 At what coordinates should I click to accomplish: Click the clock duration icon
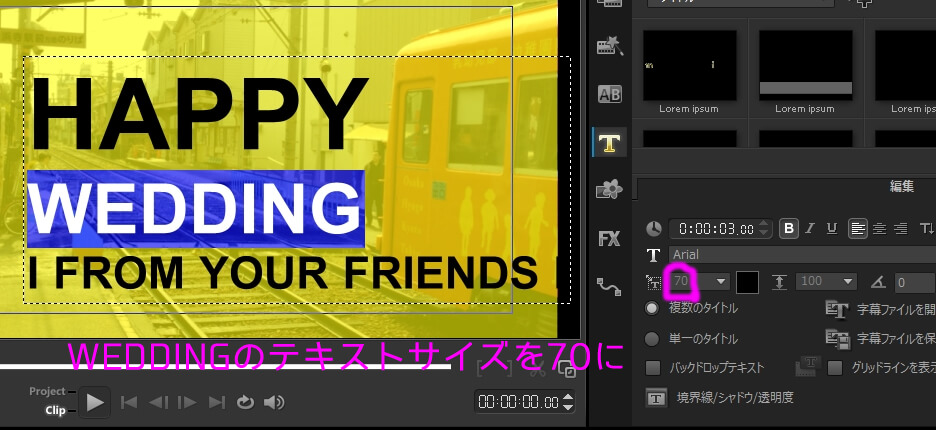point(654,229)
